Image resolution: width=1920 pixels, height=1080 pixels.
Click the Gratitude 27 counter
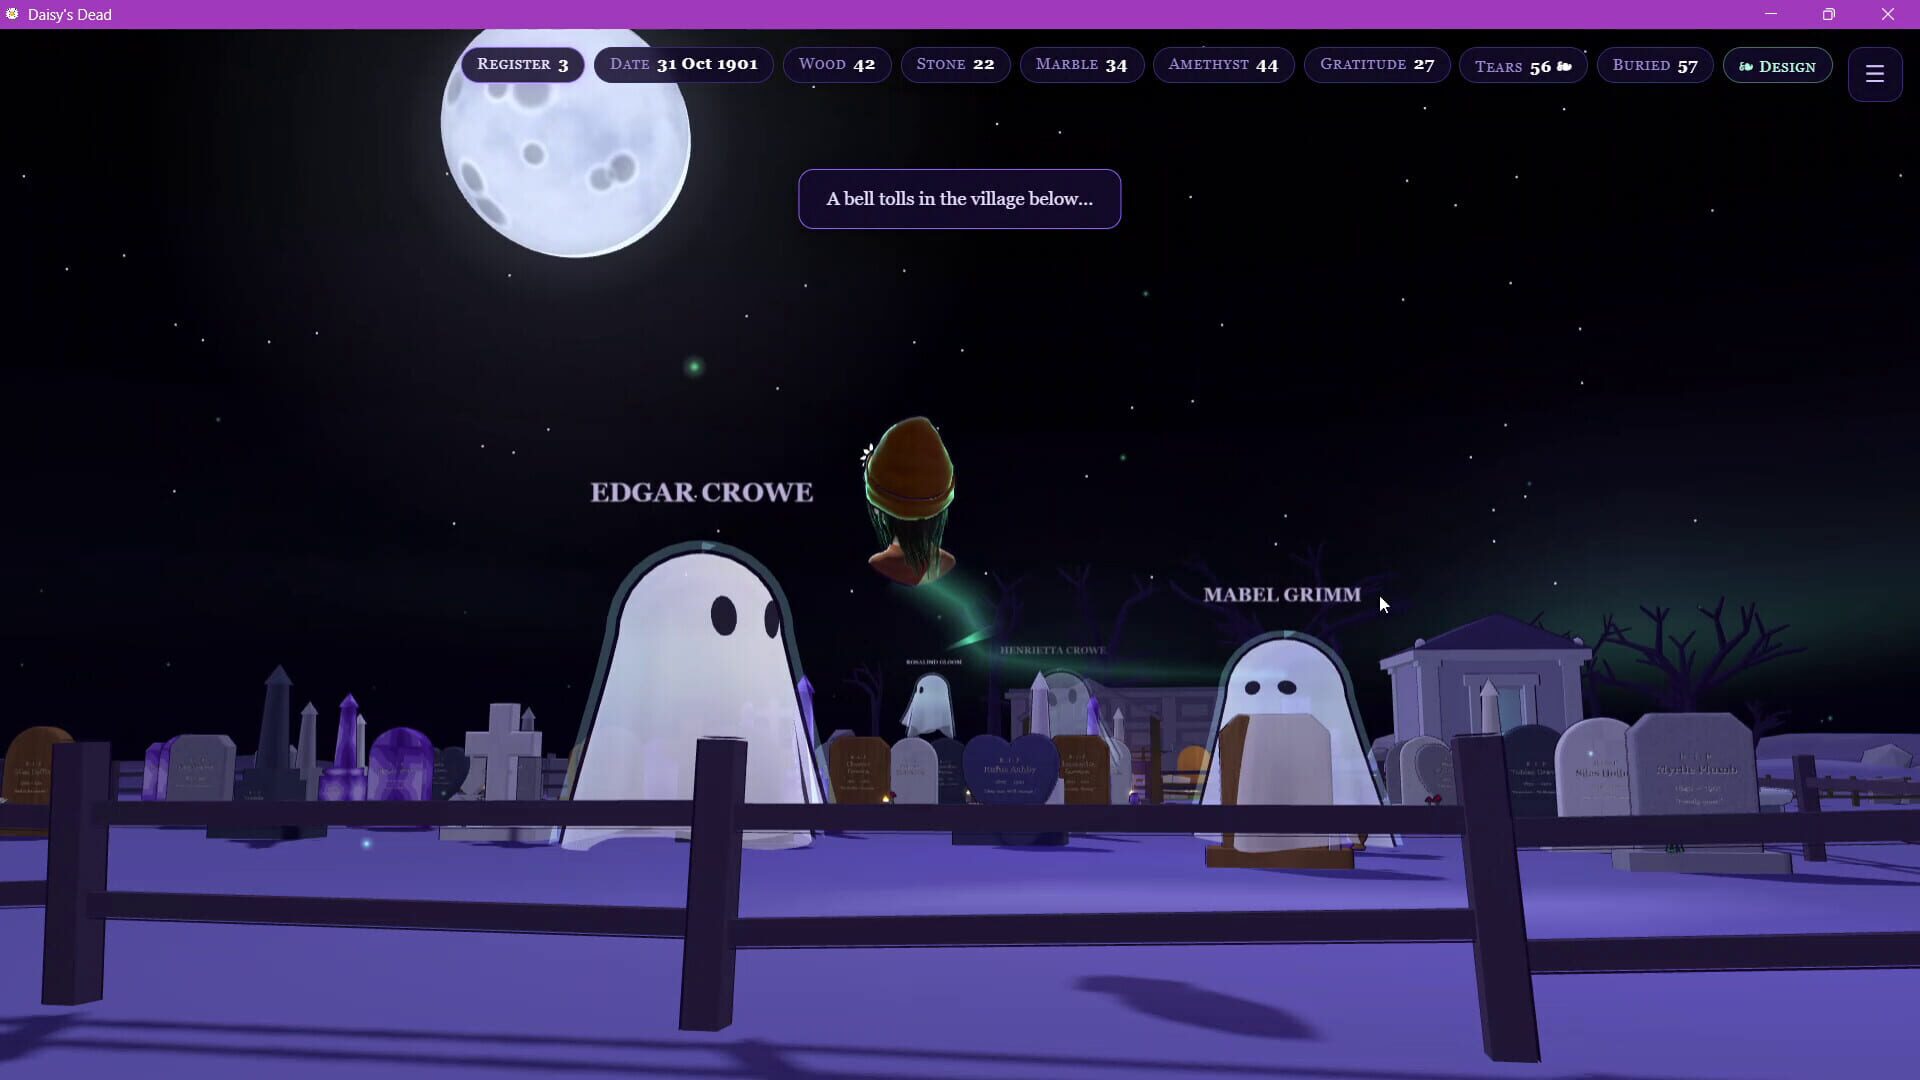[x=1377, y=65]
